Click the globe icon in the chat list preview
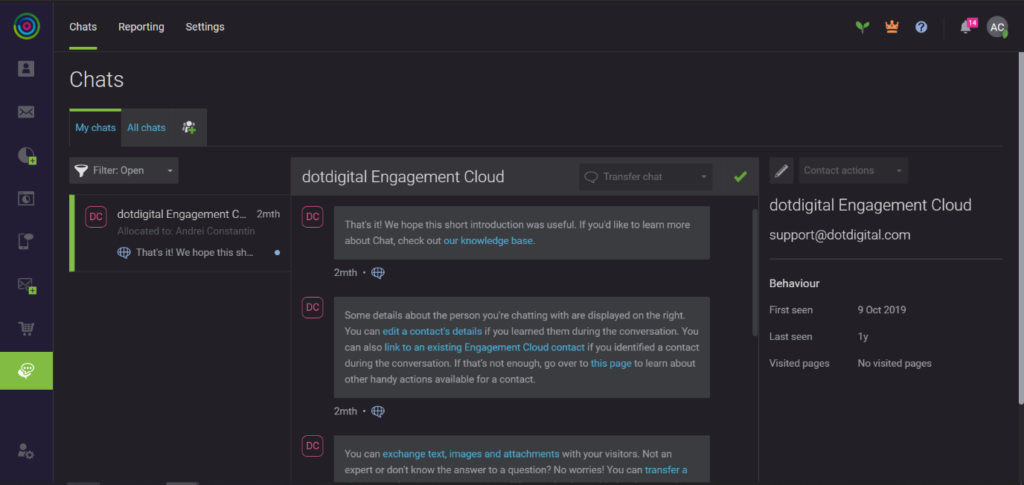1024x485 pixels. click(x=123, y=252)
